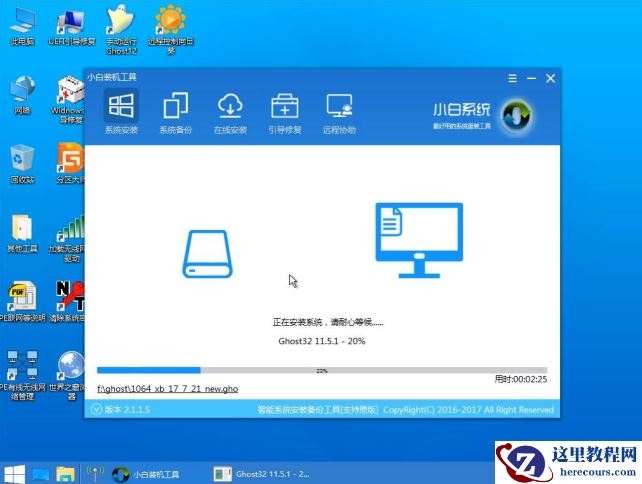Open the 系统备份 tab
The width and height of the screenshot is (642, 484).
(176, 113)
